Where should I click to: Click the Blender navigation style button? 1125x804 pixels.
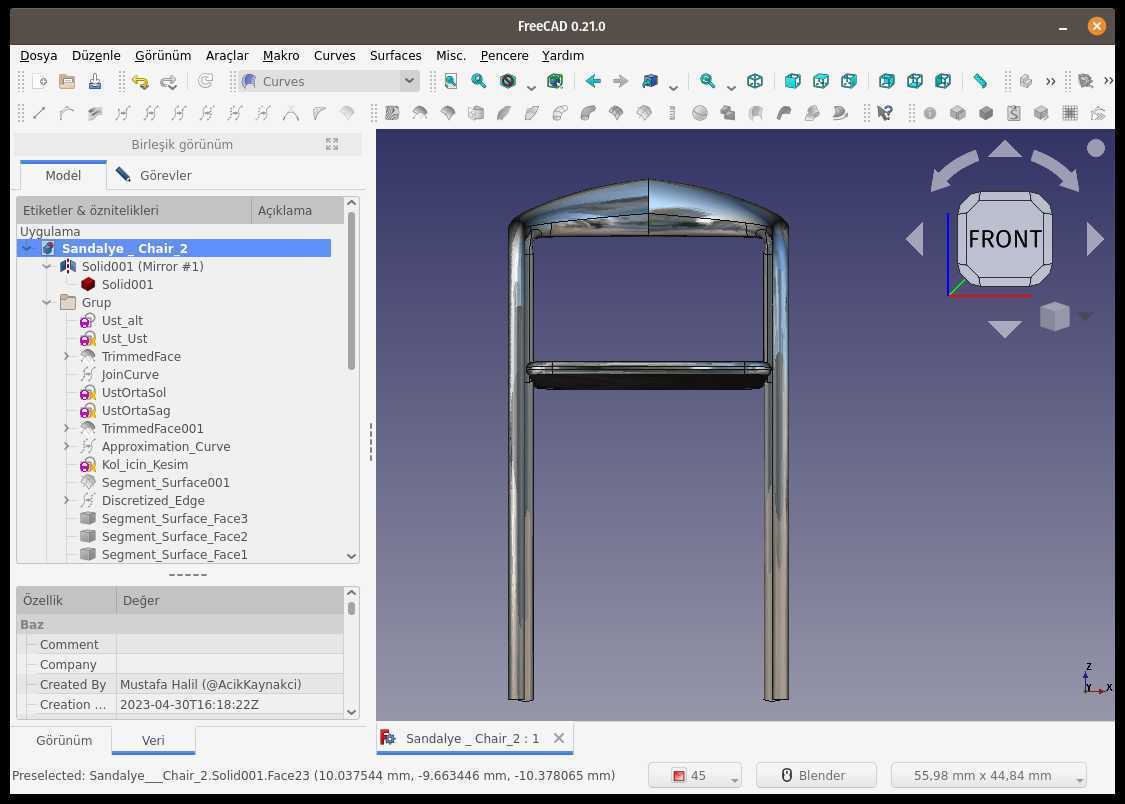pyautogui.click(x=816, y=775)
